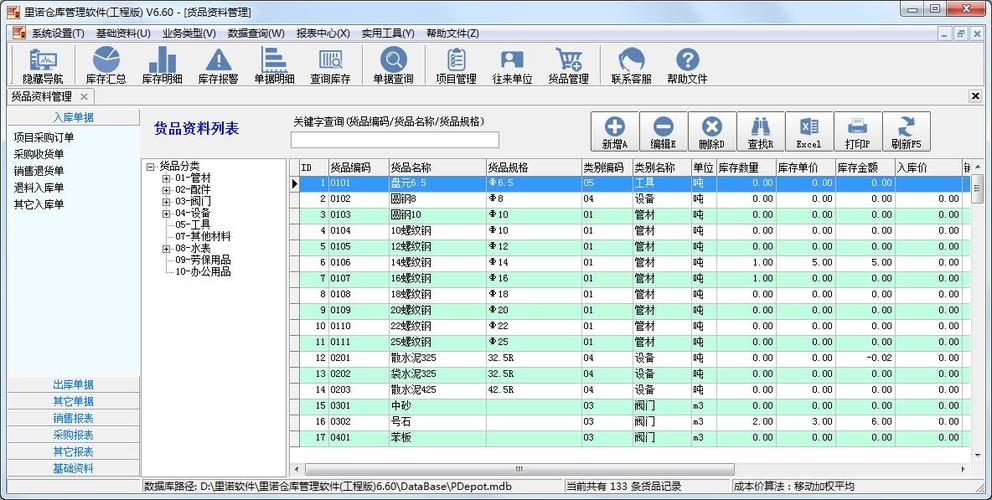Screen dimensions: 992x500
Task: Click the 刷新F5 refresh button
Action: click(x=906, y=131)
